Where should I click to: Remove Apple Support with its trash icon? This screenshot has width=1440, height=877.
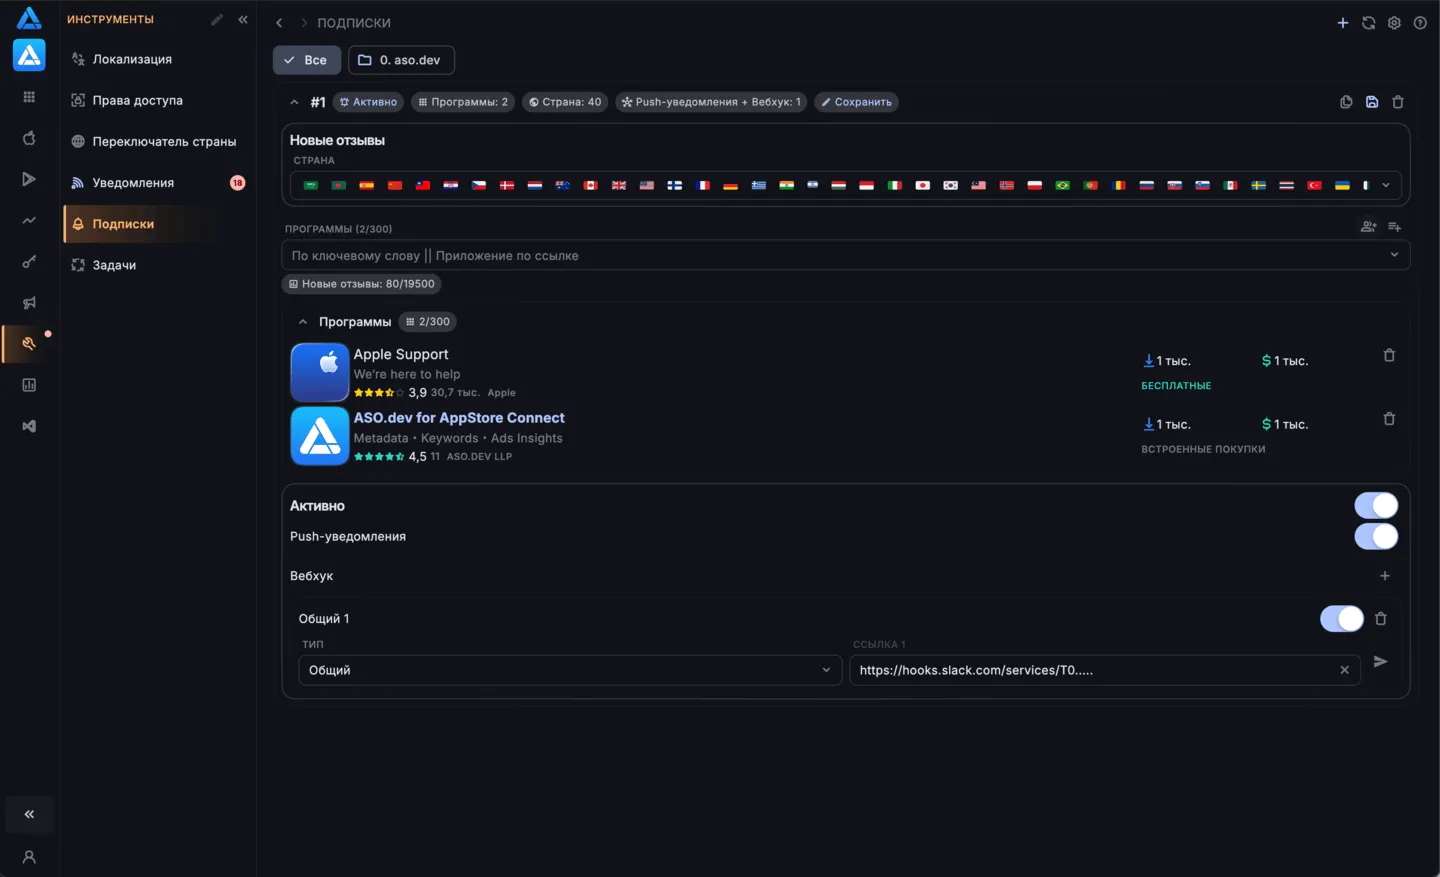[1389, 355]
